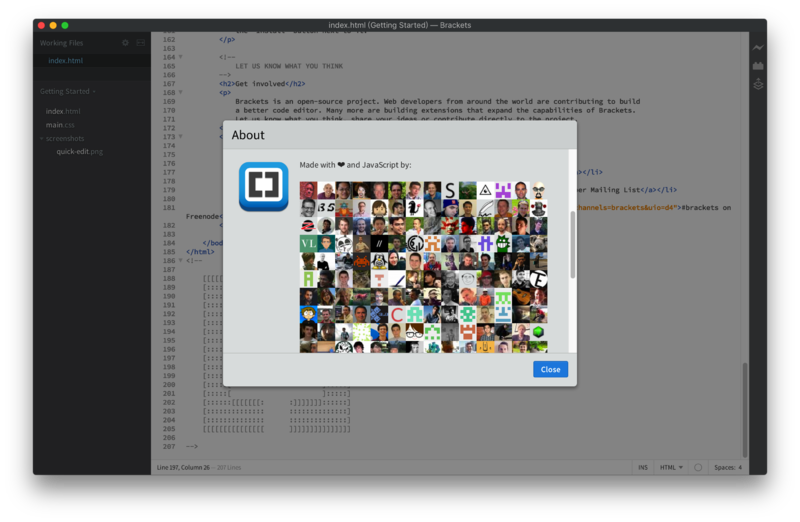800x522 pixels.
Task: Open HTML language mode dropdown
Action: coord(671,467)
